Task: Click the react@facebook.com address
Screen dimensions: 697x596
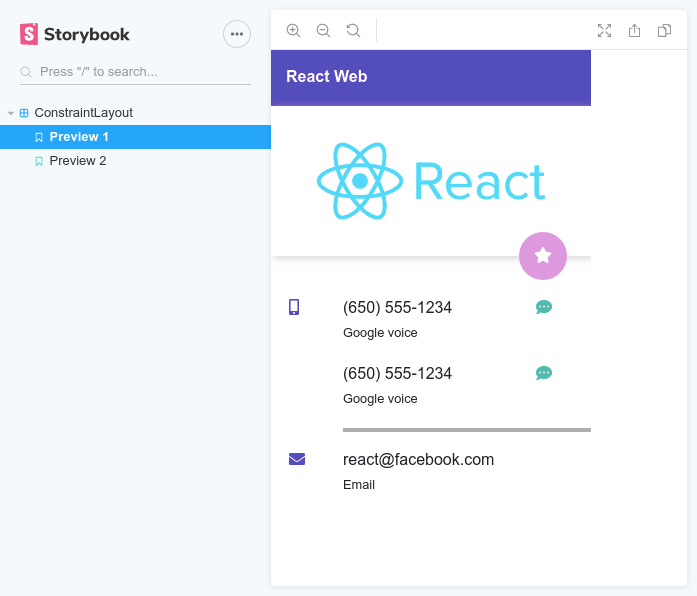Action: [x=418, y=460]
